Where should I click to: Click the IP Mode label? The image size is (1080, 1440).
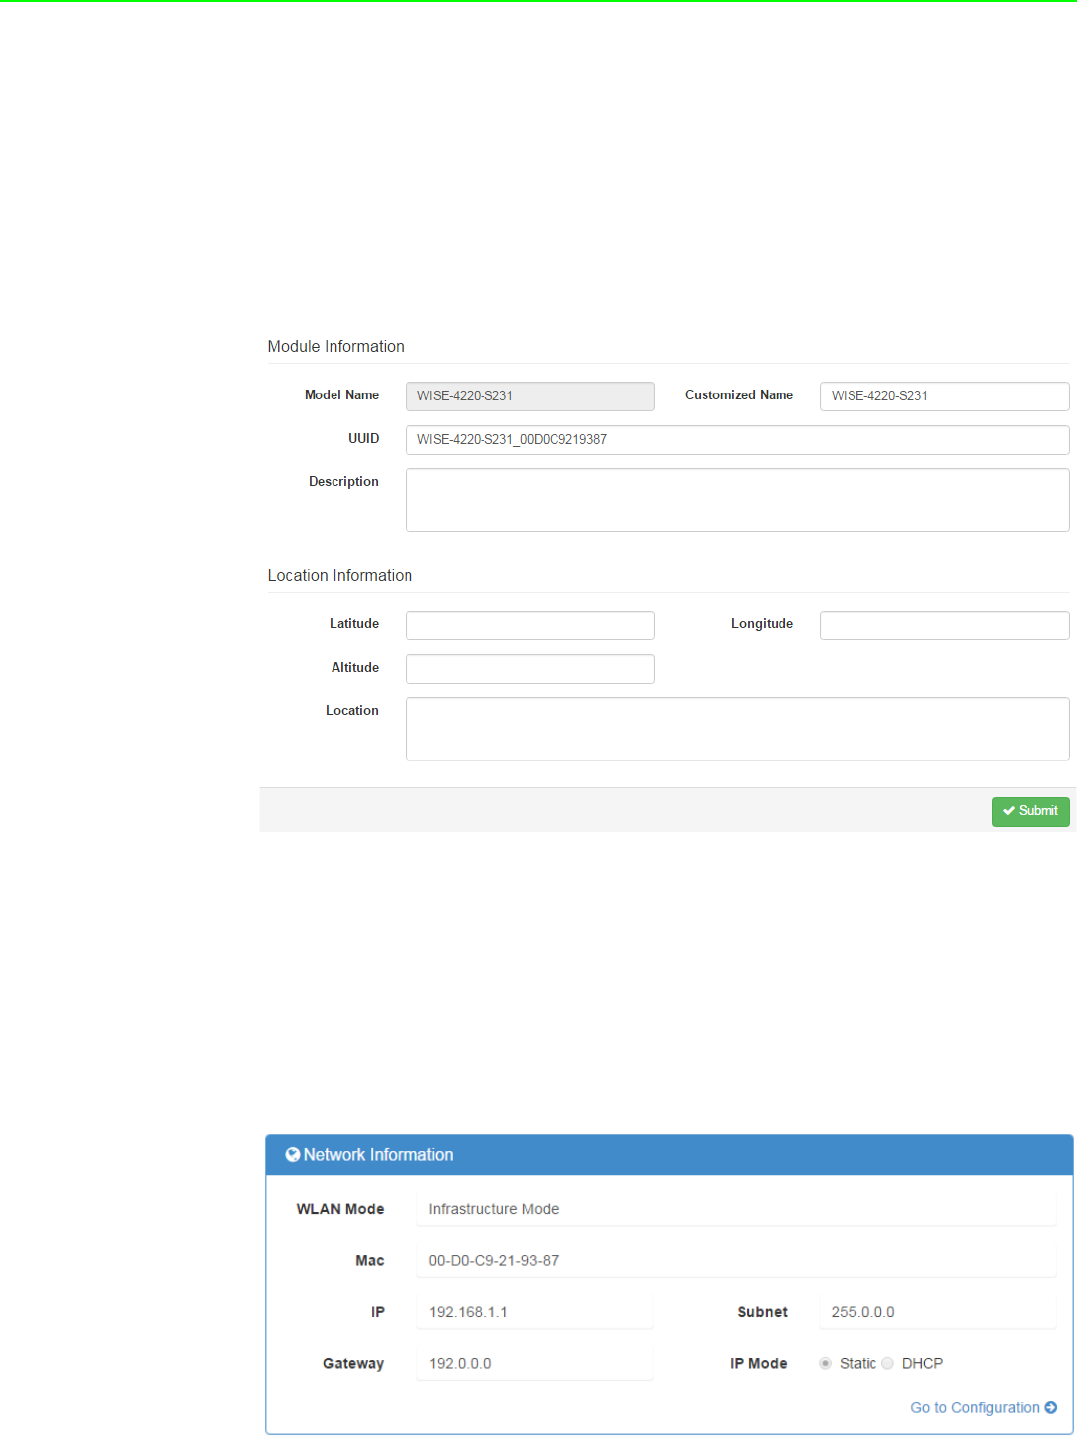point(759,1364)
